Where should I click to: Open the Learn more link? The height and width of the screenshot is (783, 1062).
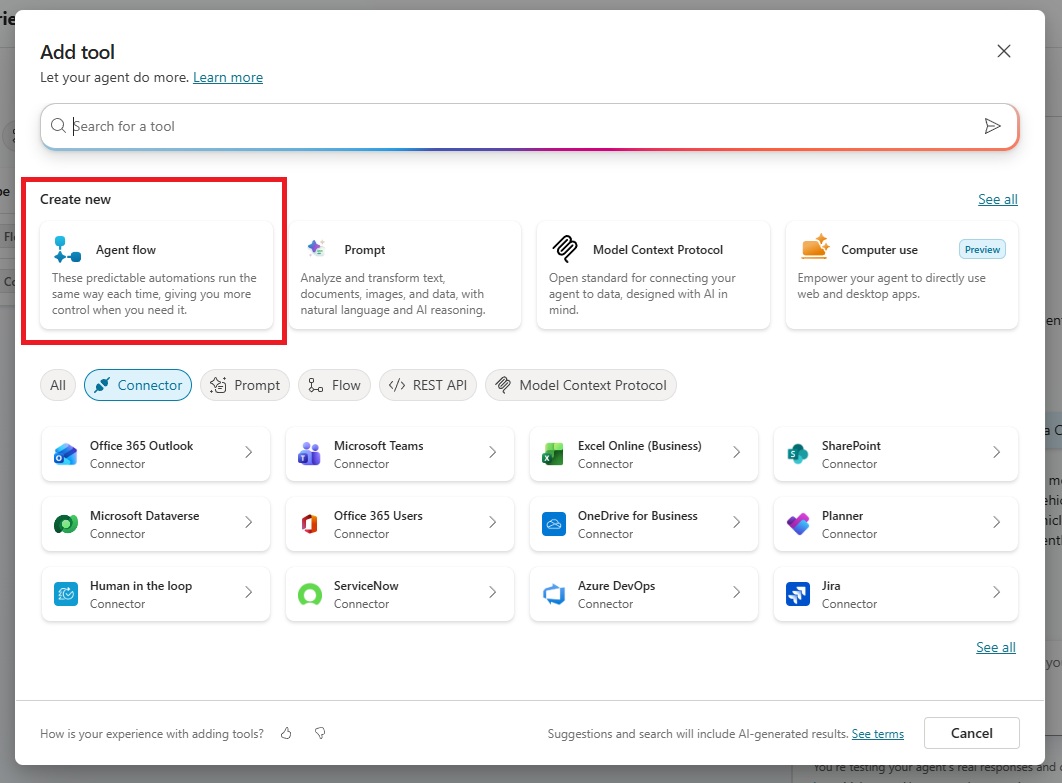[x=228, y=77]
